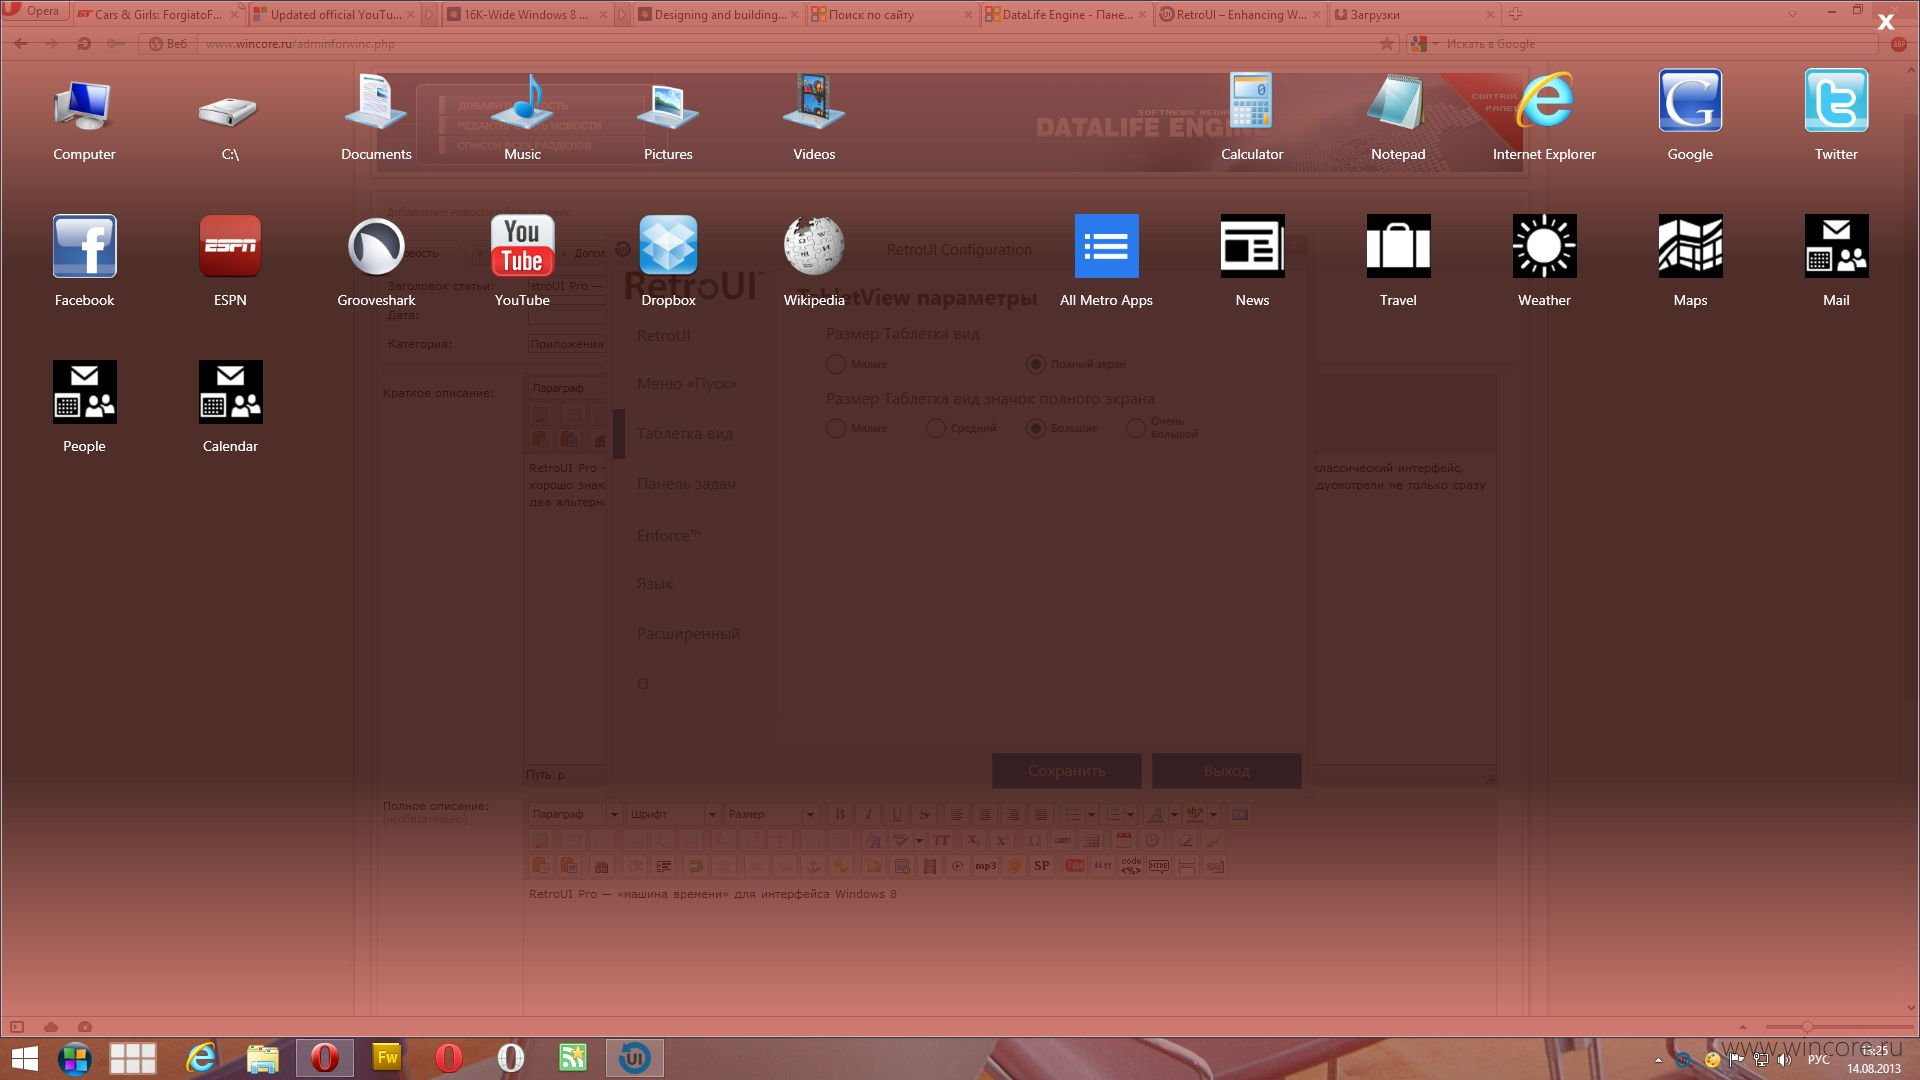Open the Videos library icon
Image resolution: width=1920 pixels, height=1080 pixels.
pyautogui.click(x=814, y=103)
